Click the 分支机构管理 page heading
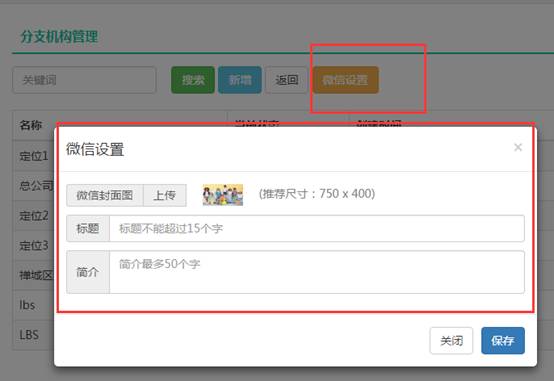Screen dimensions: 554x381 point(59,36)
